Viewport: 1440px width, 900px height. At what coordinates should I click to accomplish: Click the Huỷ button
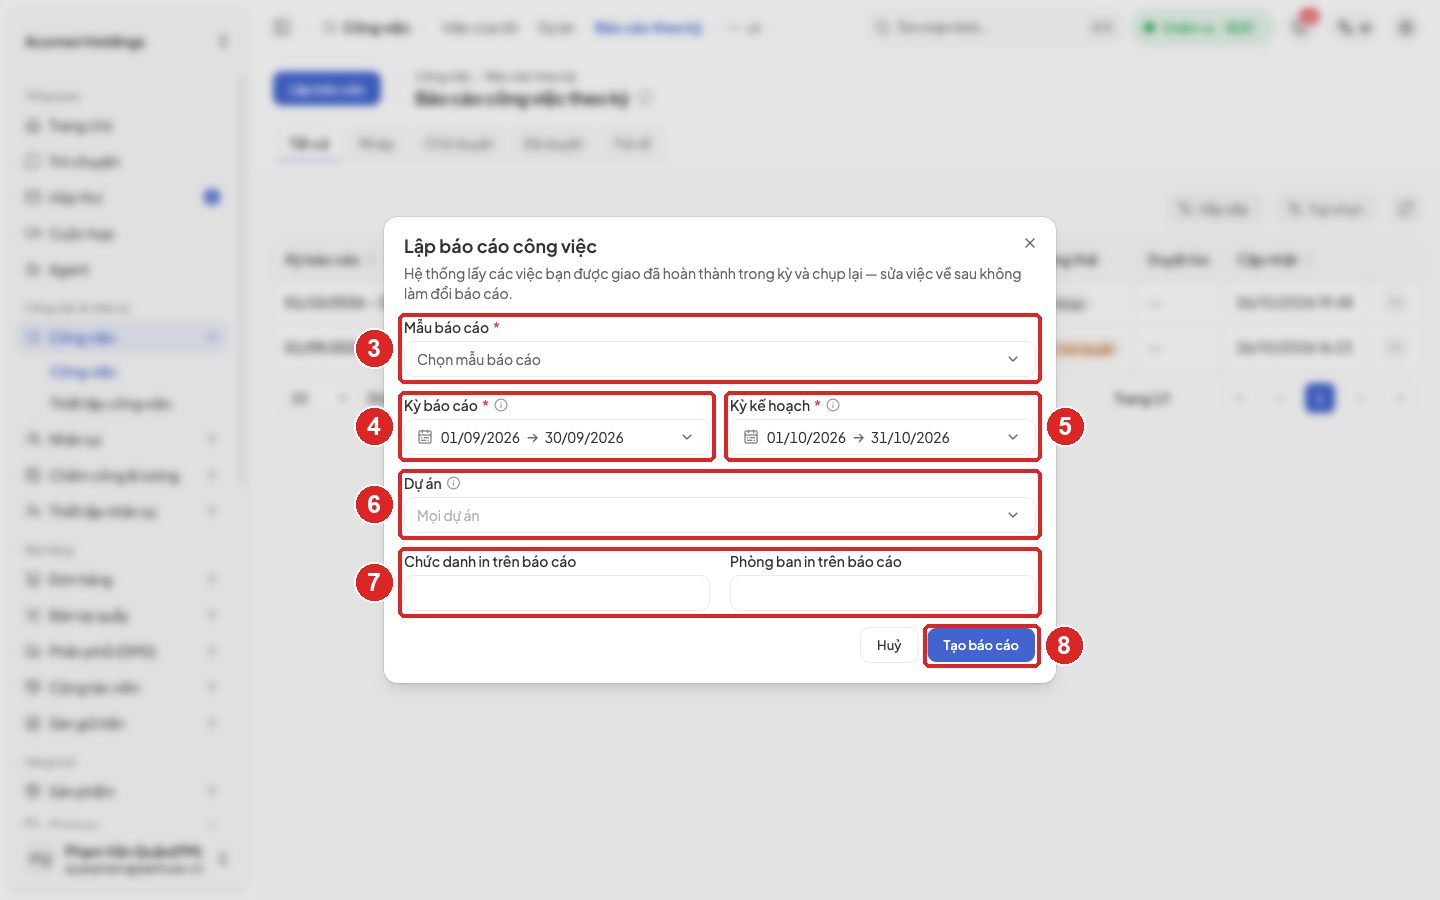click(889, 645)
